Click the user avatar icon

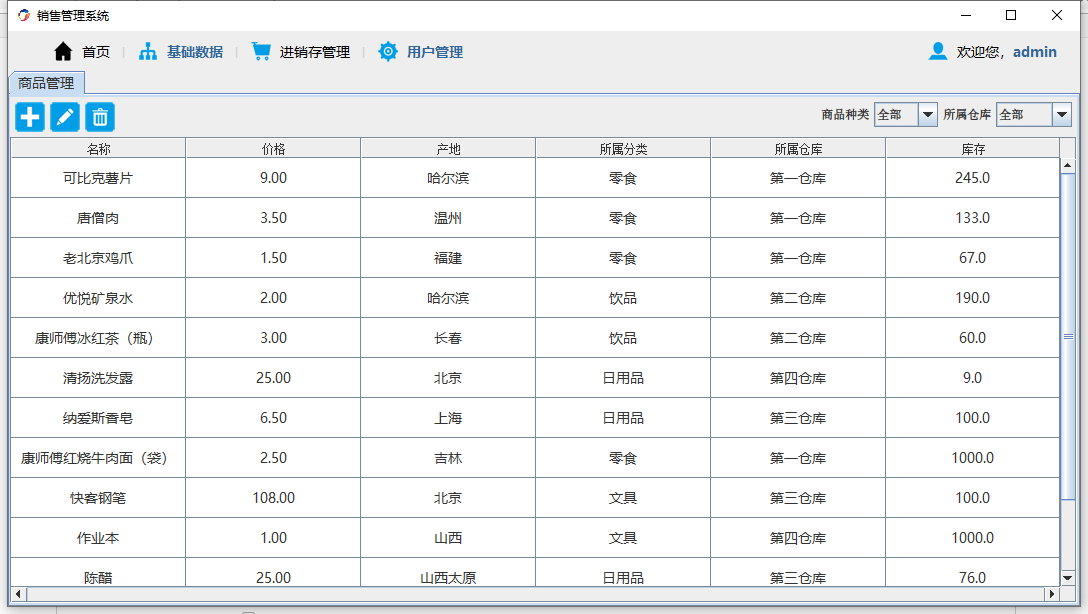tap(937, 51)
